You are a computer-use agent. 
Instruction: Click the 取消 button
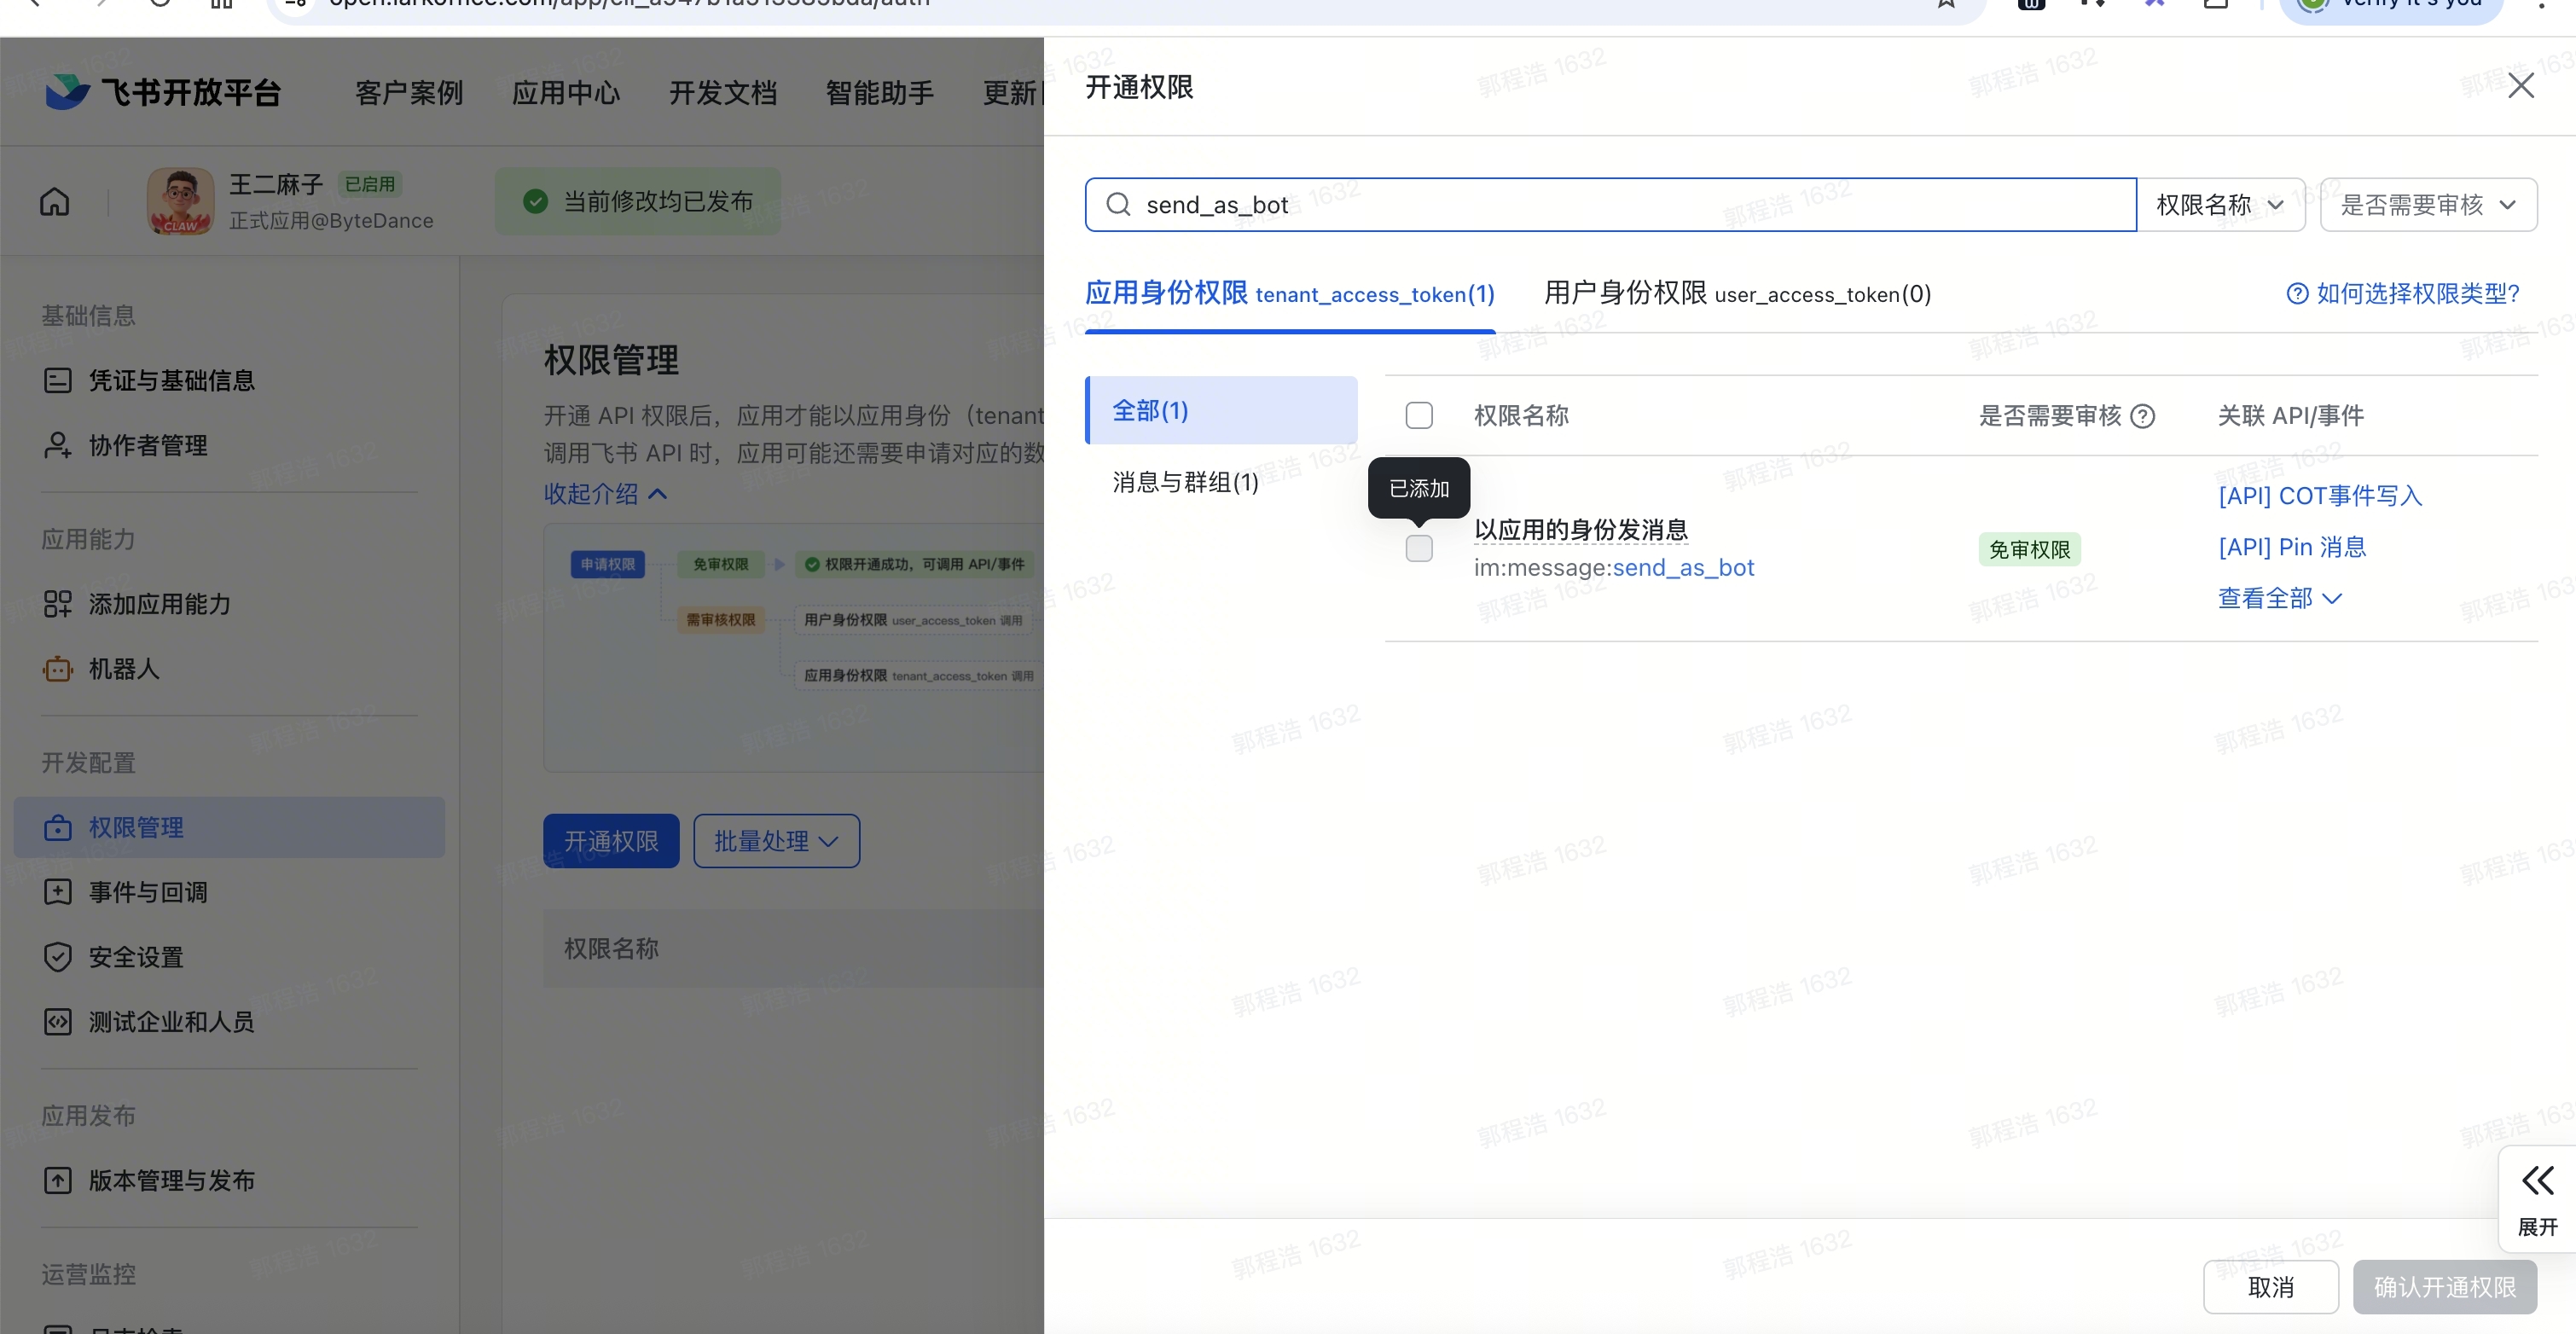[2270, 1287]
